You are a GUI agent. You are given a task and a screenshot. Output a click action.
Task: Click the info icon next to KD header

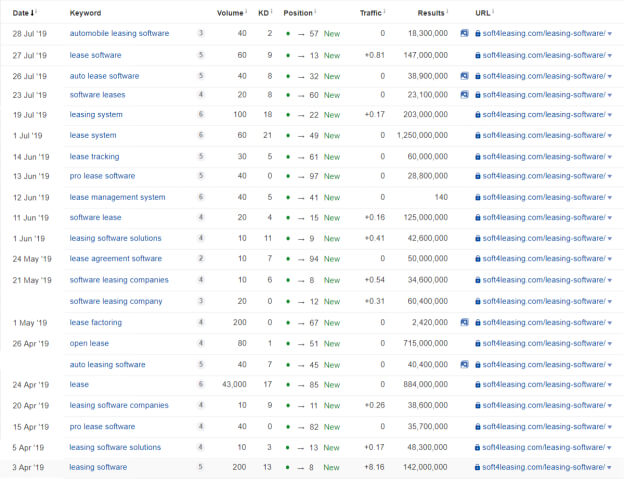[273, 13]
